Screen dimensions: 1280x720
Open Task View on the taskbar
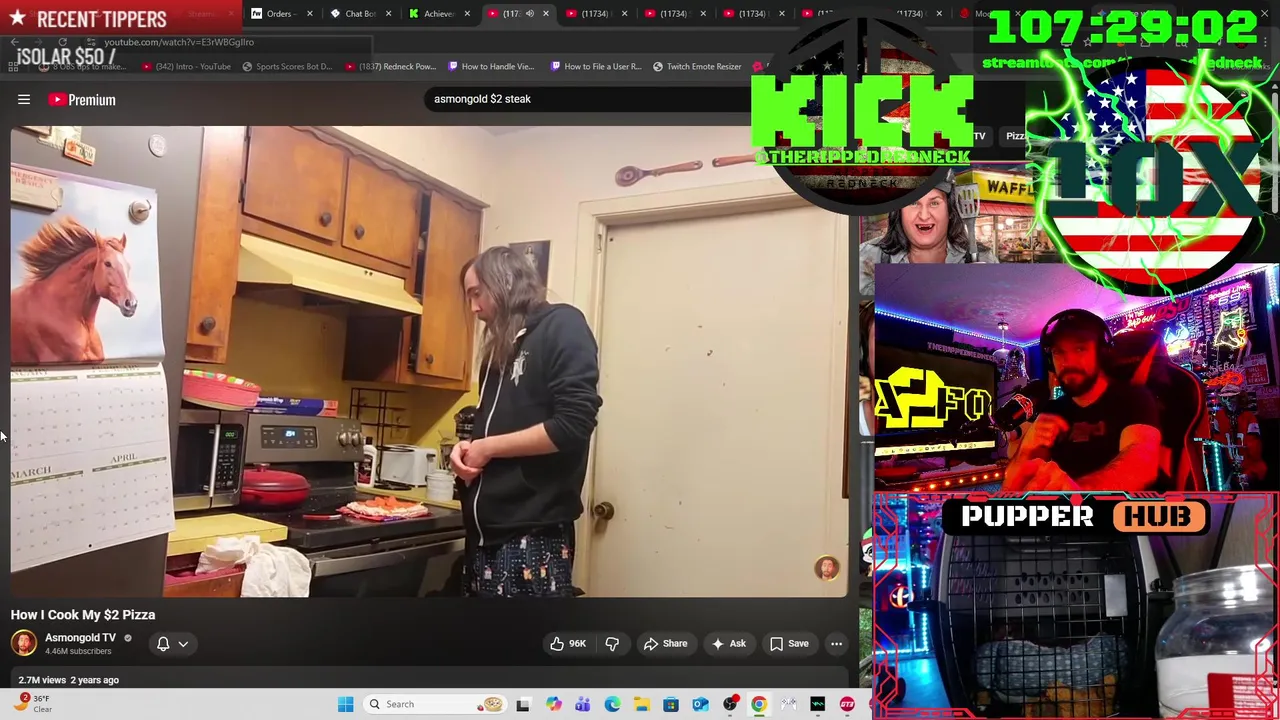(x=522, y=704)
